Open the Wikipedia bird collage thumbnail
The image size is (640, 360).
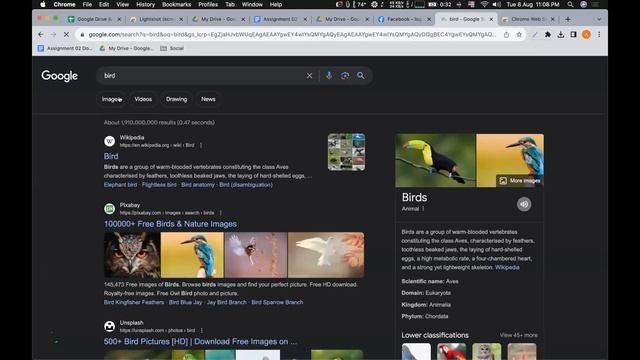coord(346,152)
